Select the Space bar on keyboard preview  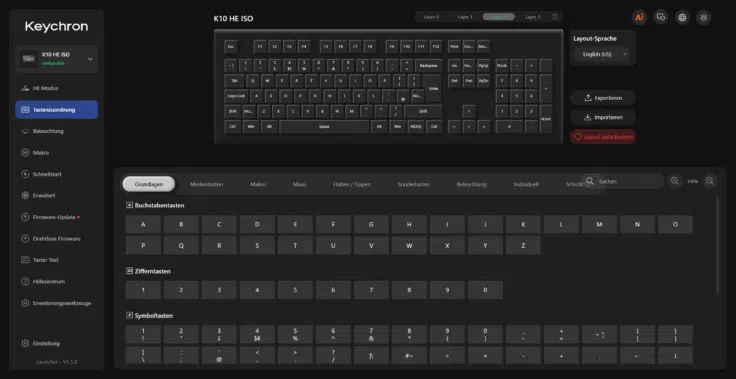[x=324, y=127]
